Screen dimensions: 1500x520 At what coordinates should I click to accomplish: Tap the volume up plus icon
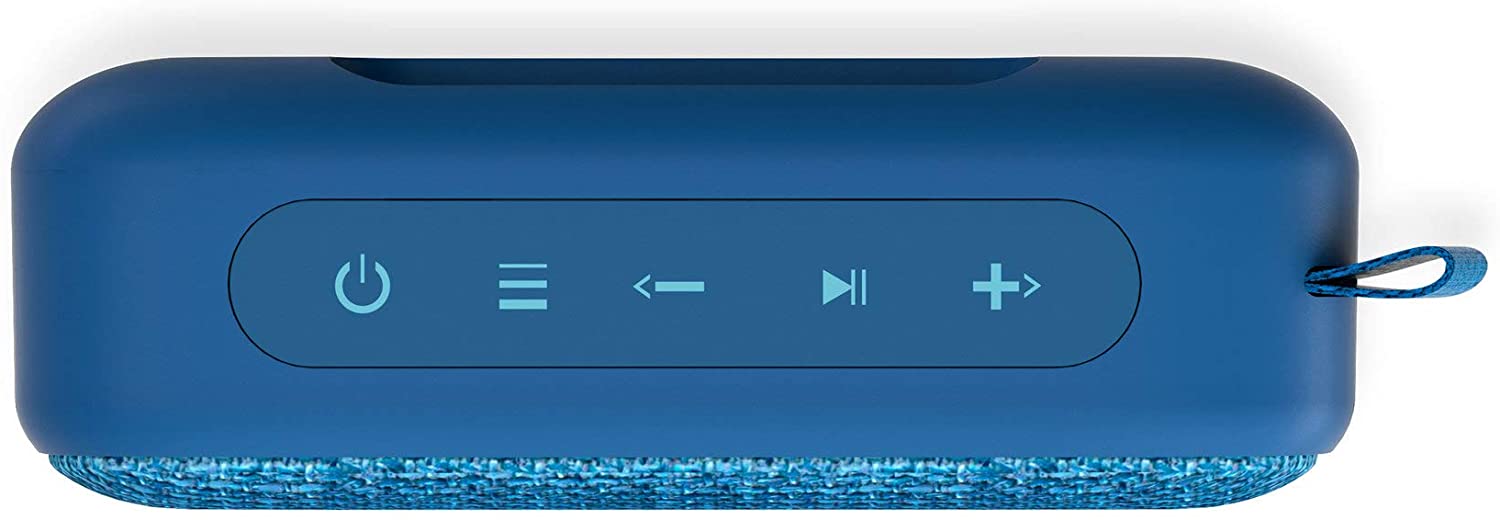point(1007,287)
